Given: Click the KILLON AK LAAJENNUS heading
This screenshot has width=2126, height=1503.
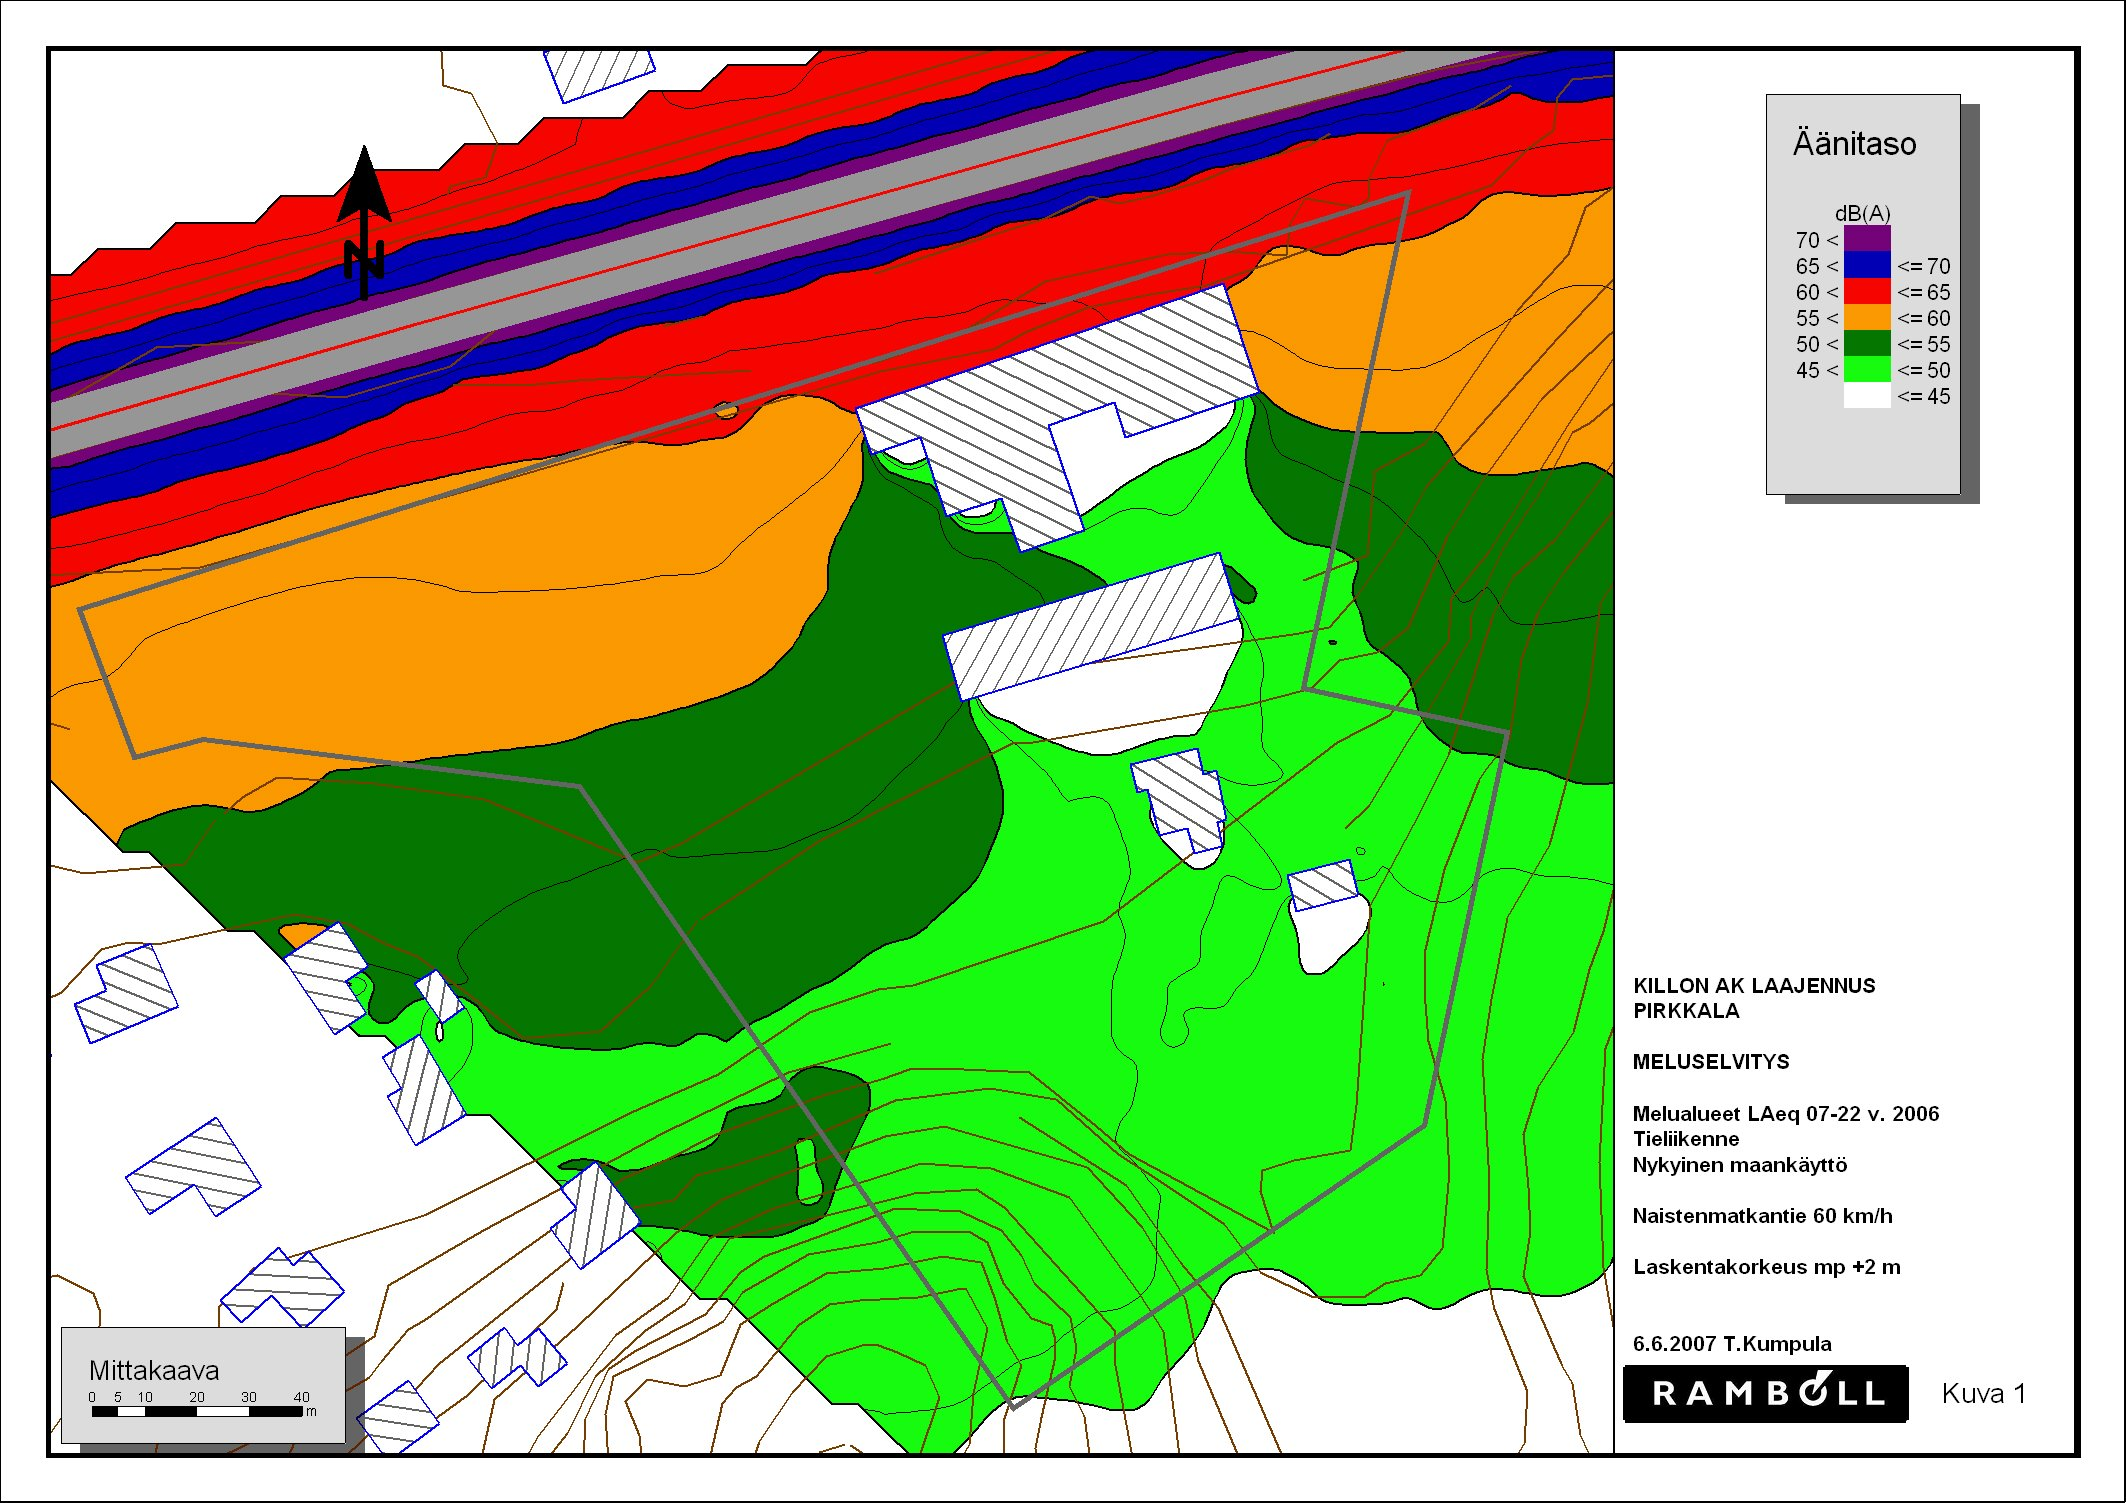Looking at the screenshot, I should (1754, 985).
